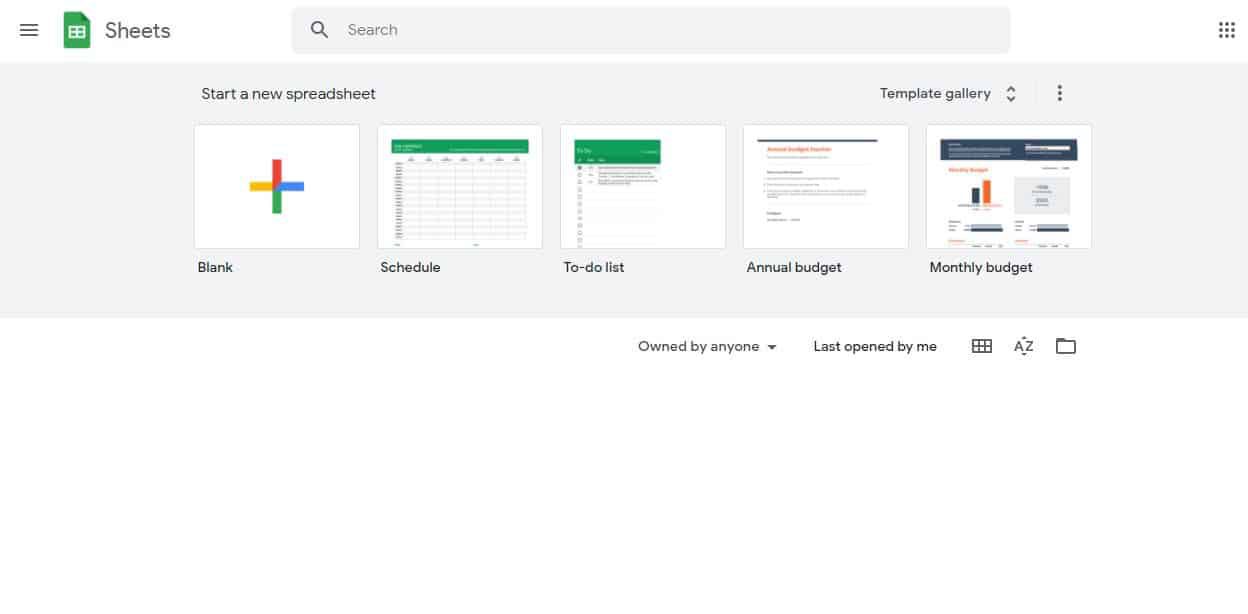Click in the Search field
The height and width of the screenshot is (614, 1248).
651,30
